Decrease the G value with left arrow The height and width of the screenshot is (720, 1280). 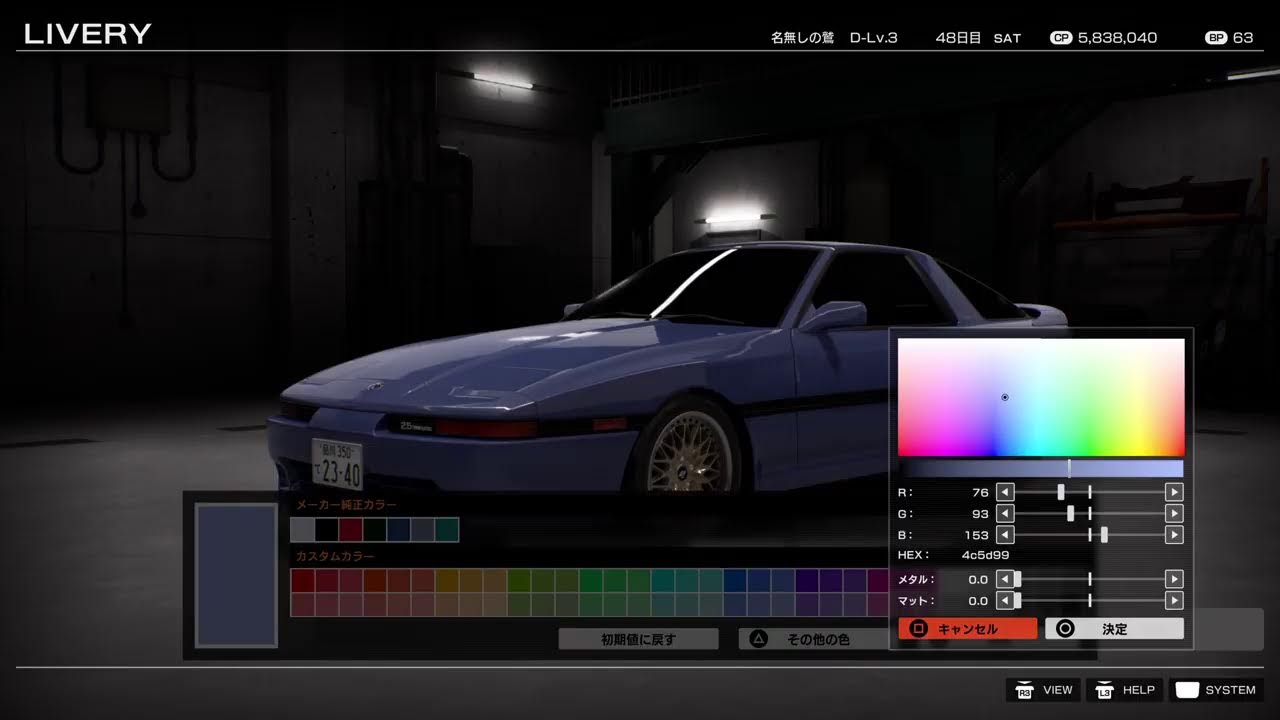[1005, 513]
